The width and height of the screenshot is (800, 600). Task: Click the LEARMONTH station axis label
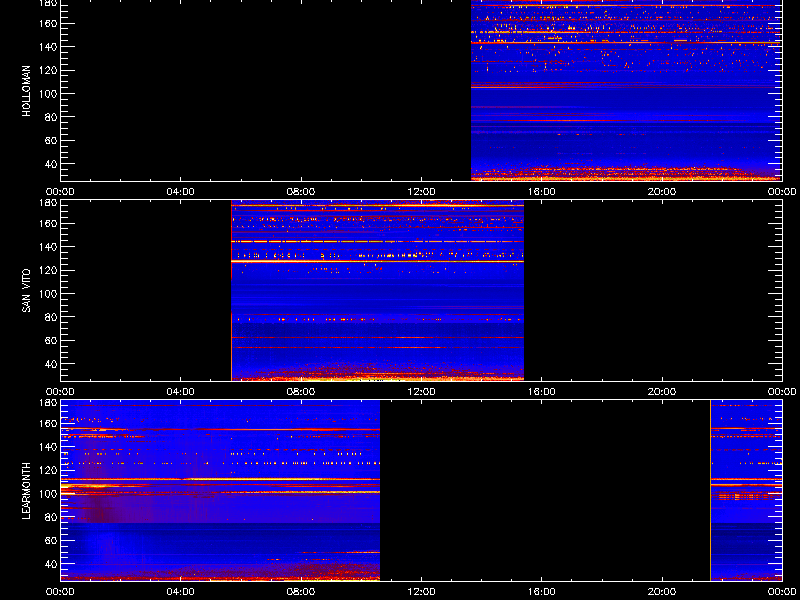coord(27,491)
